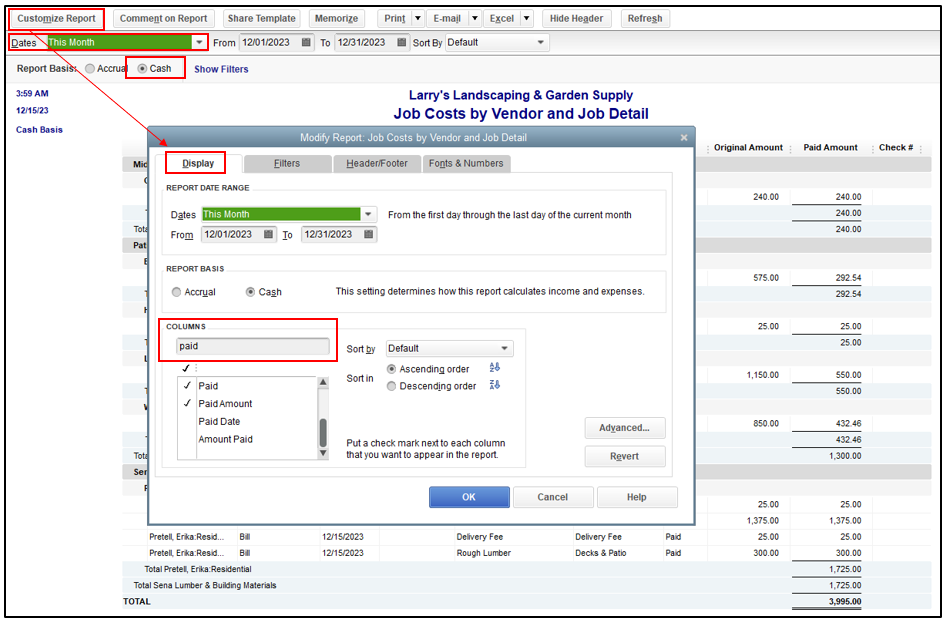
Task: Open the Excel dropdown arrow
Action: click(x=527, y=19)
